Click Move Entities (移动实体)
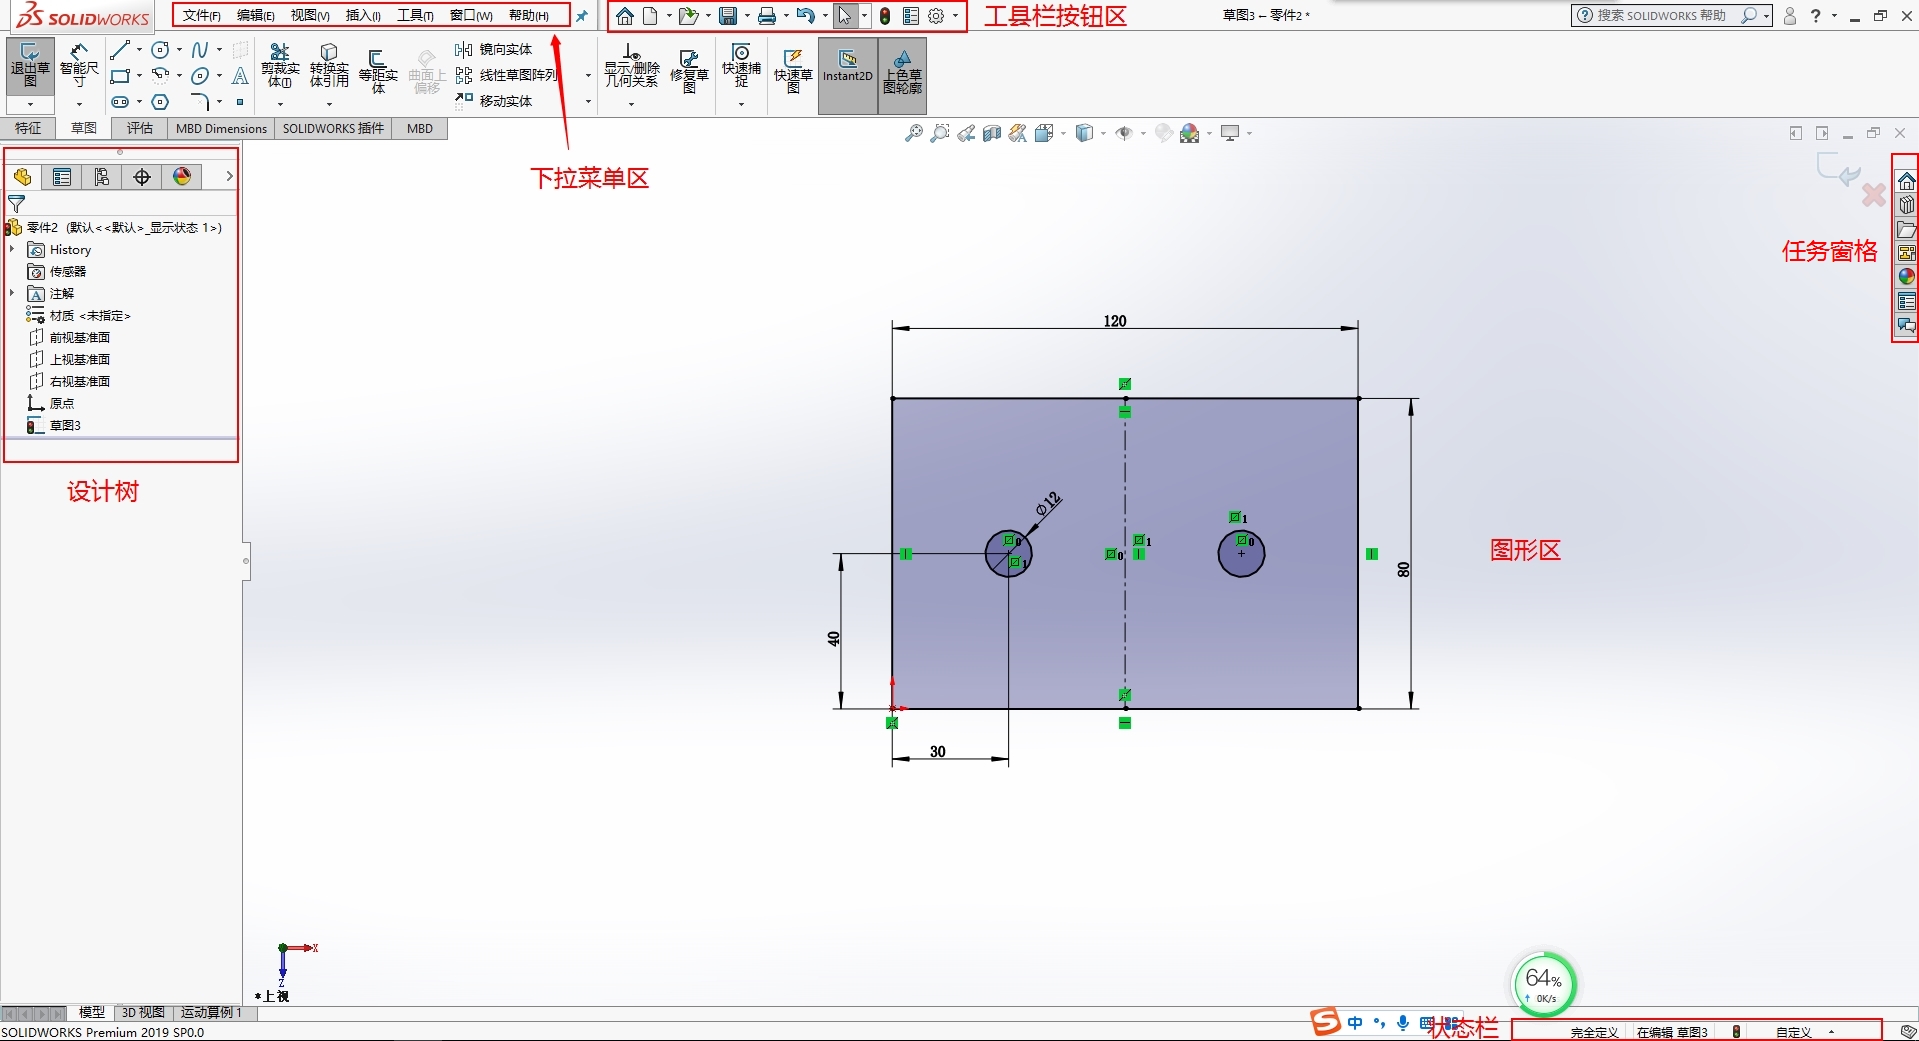Viewport: 1919px width, 1041px height. [494, 101]
